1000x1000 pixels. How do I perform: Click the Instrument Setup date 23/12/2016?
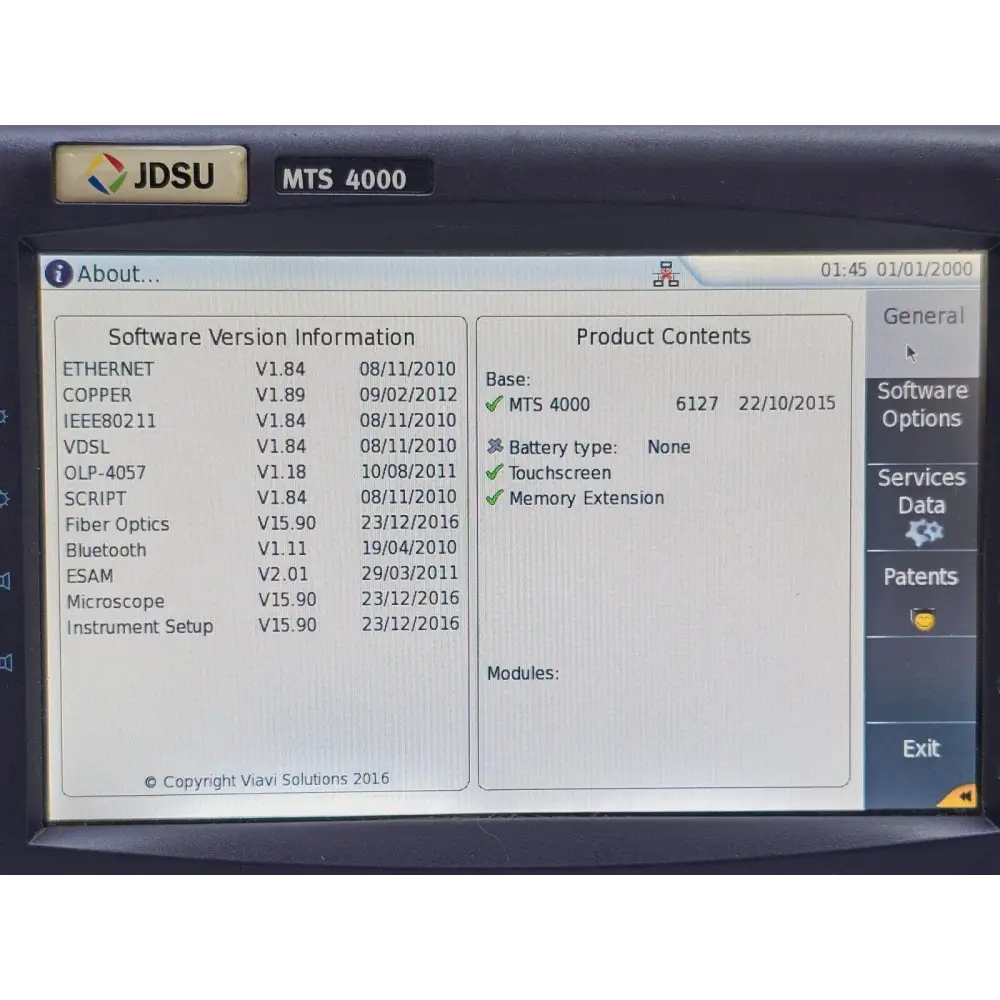[x=411, y=624]
